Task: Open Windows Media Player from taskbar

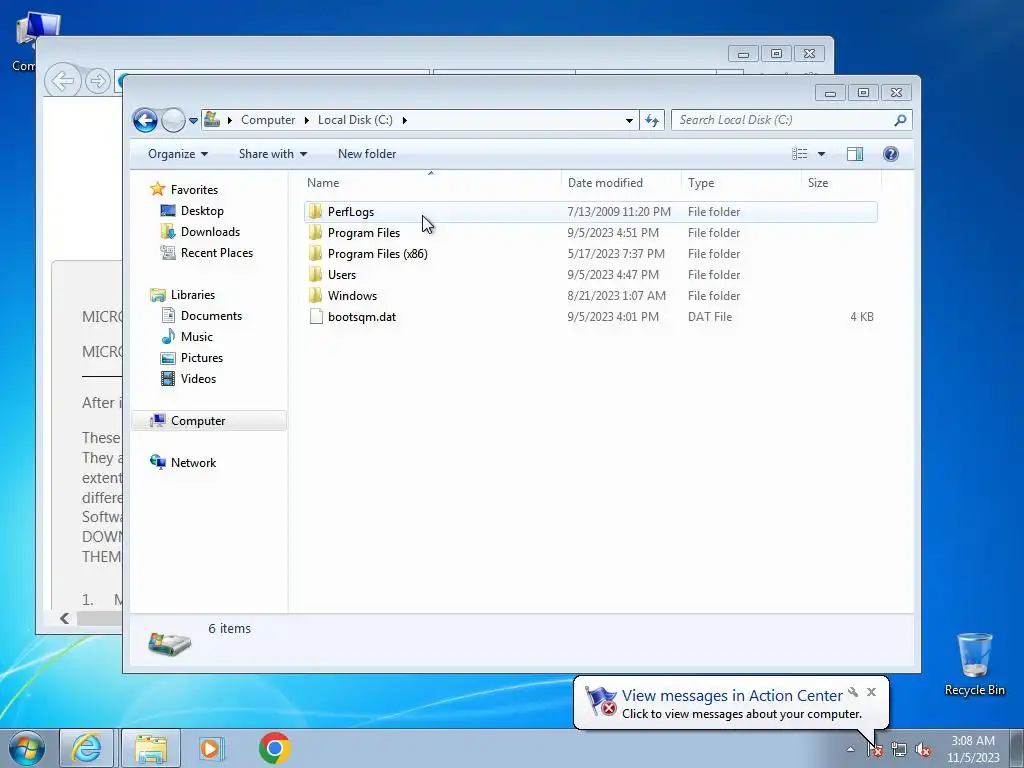Action: (211, 748)
